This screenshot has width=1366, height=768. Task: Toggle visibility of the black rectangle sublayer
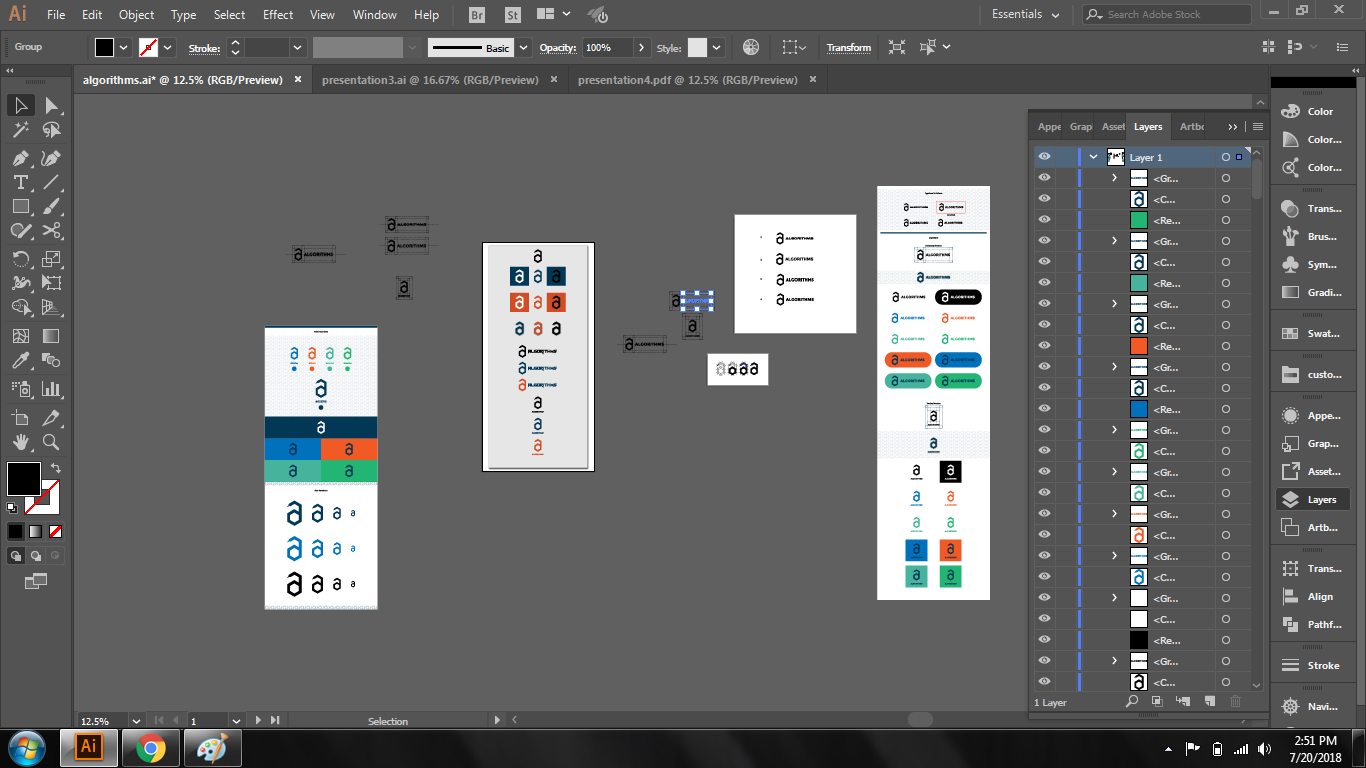tap(1044, 640)
